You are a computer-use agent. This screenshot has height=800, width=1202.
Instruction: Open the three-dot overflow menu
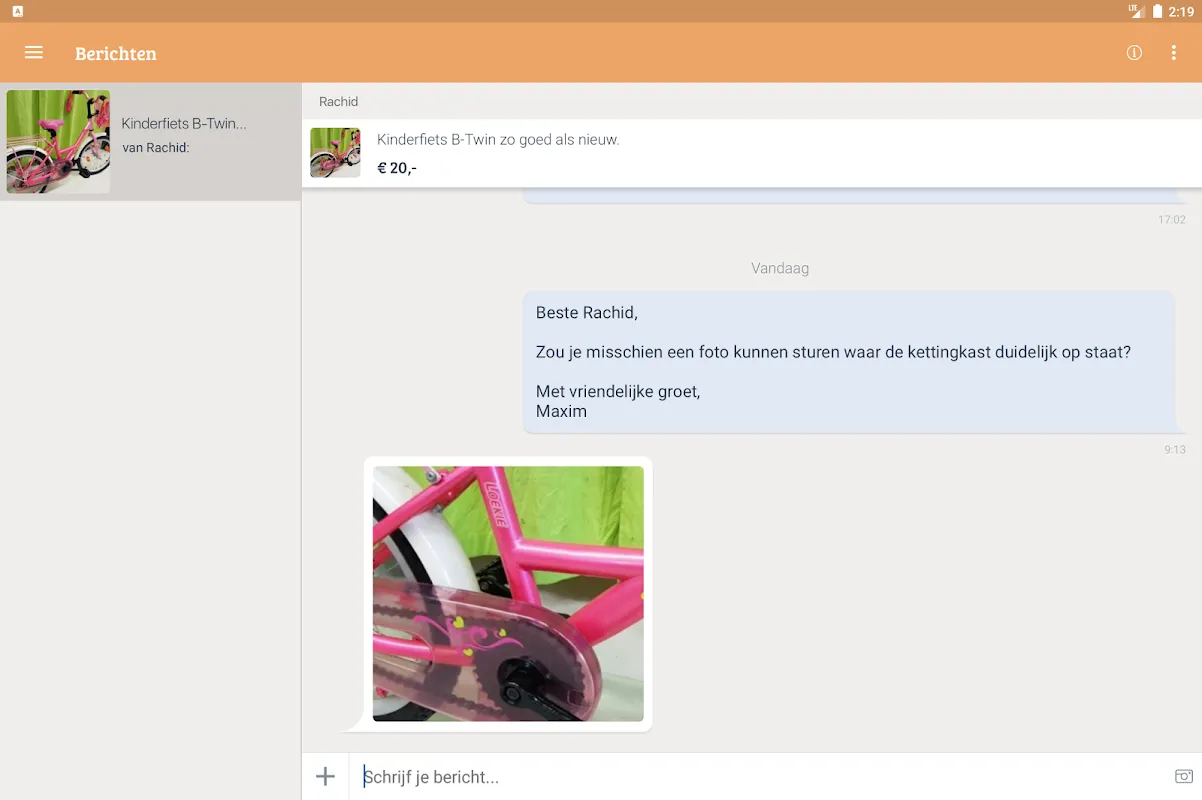(x=1174, y=53)
